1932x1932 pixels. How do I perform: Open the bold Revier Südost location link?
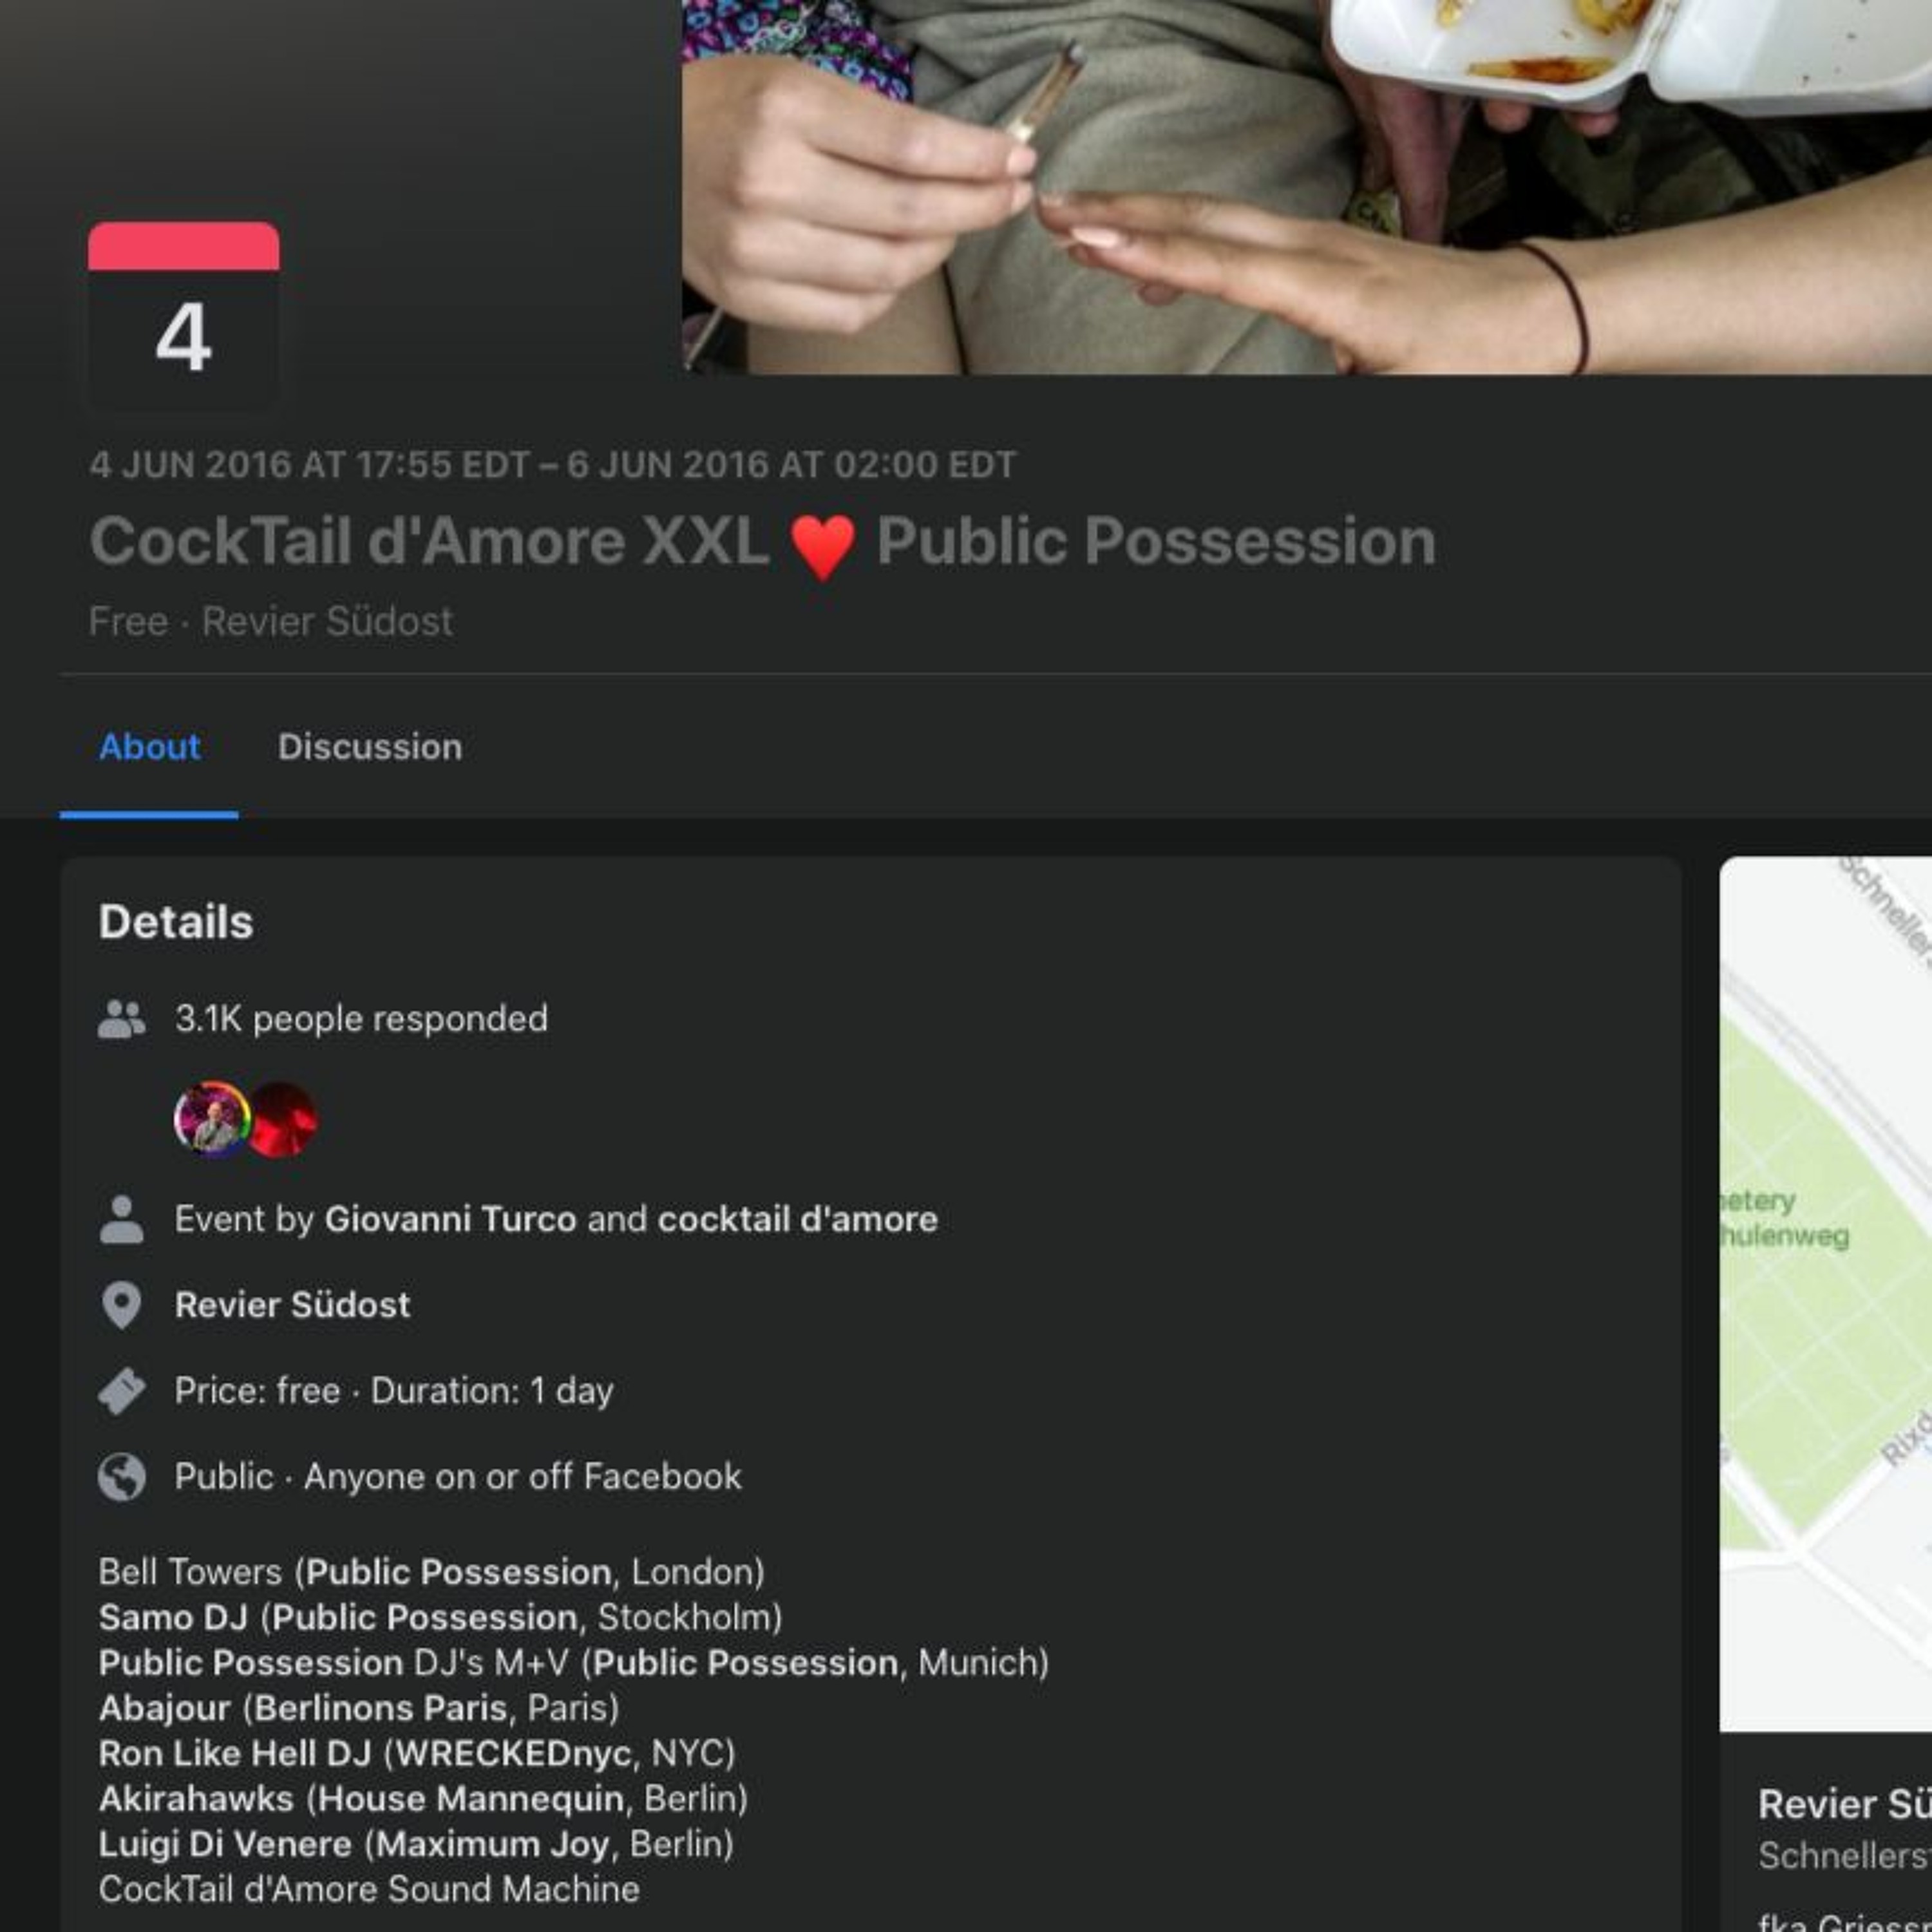tap(292, 1305)
